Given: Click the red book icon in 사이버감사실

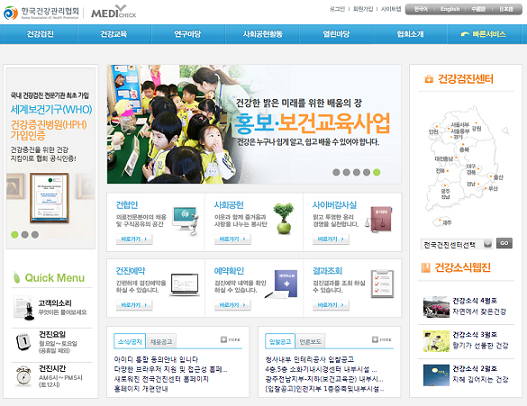Looking at the screenshot, I should point(380,219).
